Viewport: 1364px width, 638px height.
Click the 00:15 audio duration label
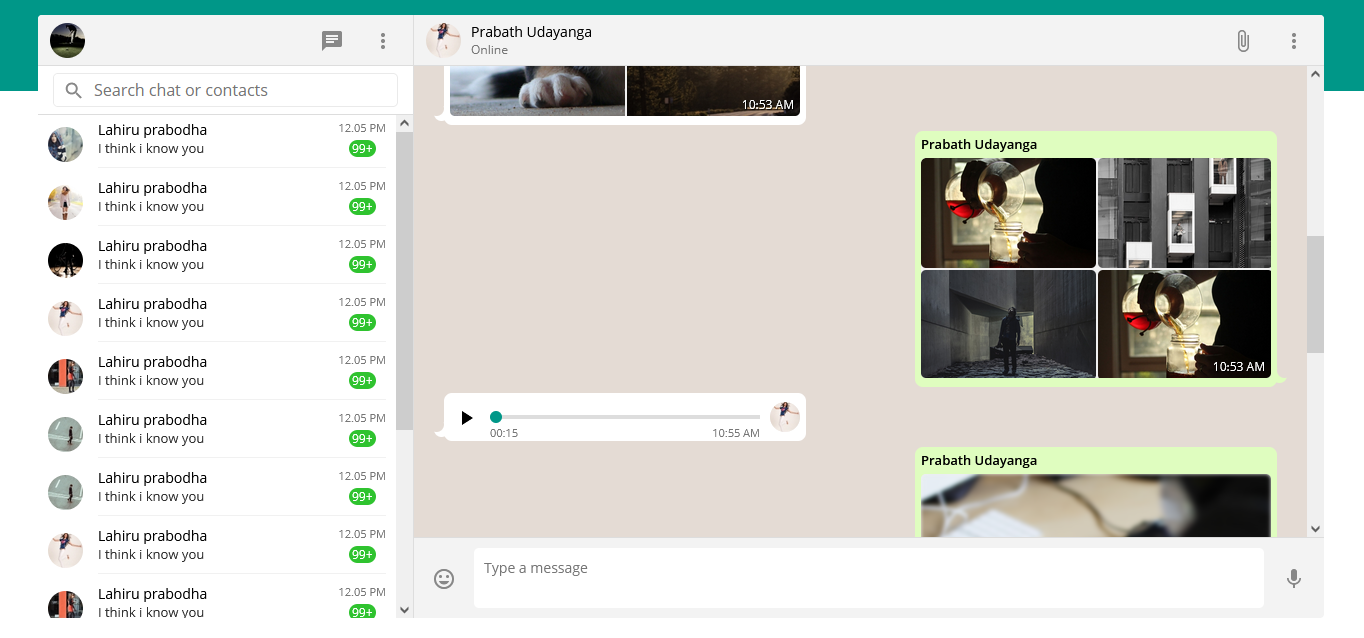tap(504, 433)
